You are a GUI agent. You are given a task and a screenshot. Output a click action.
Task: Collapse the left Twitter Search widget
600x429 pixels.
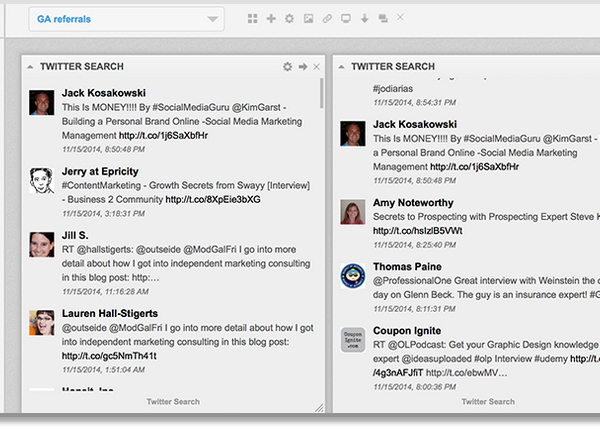pos(30,67)
